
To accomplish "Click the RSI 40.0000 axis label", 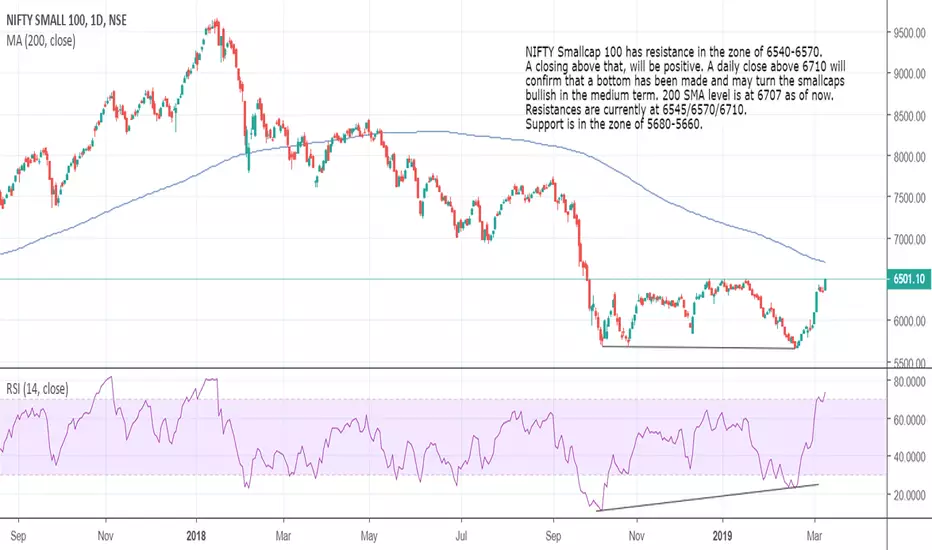I will [x=909, y=457].
